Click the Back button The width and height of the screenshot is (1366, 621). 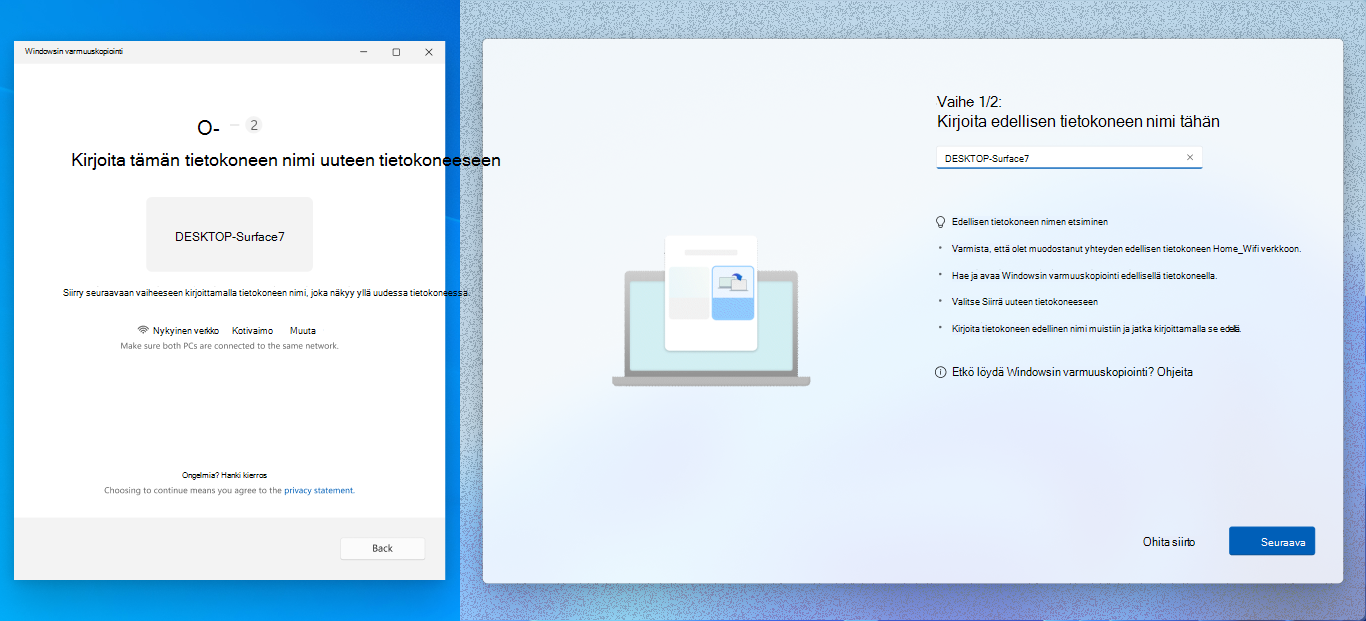(382, 548)
